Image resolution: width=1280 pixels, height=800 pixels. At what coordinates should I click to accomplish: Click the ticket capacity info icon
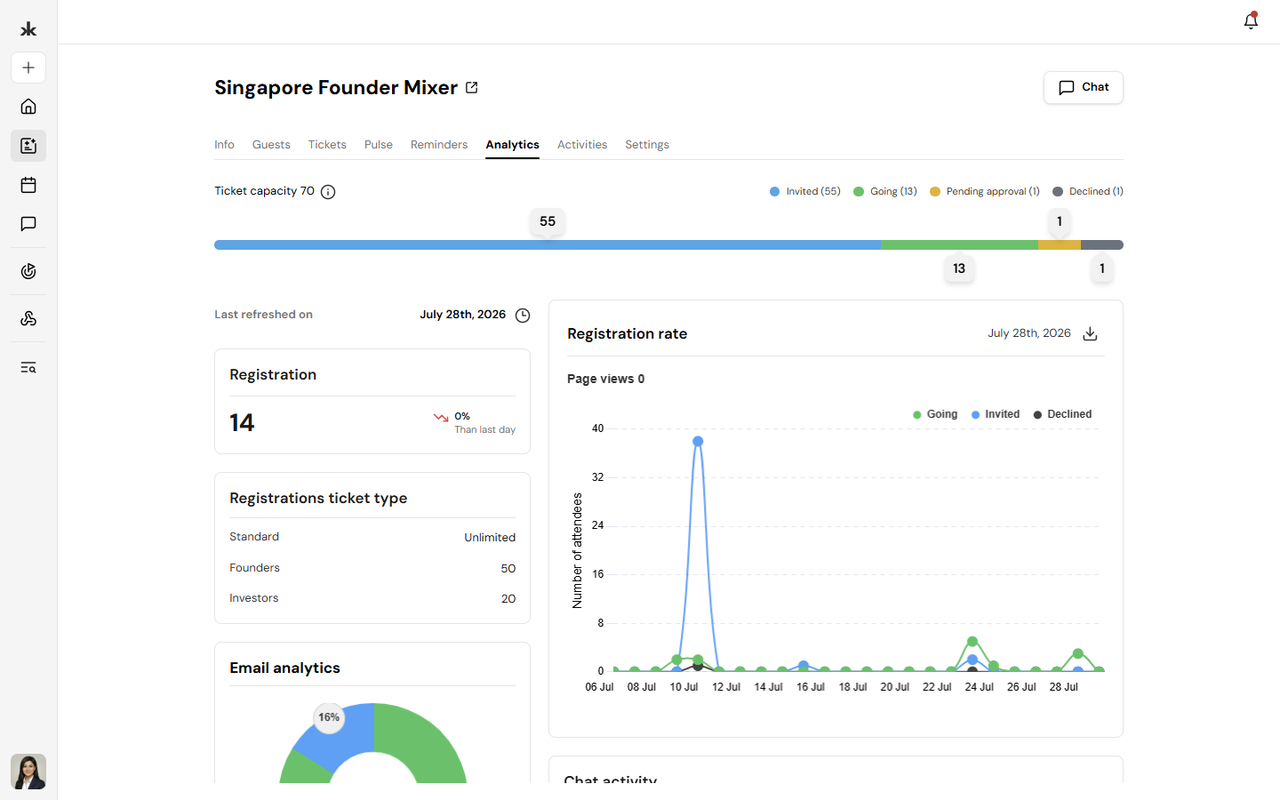coord(328,192)
